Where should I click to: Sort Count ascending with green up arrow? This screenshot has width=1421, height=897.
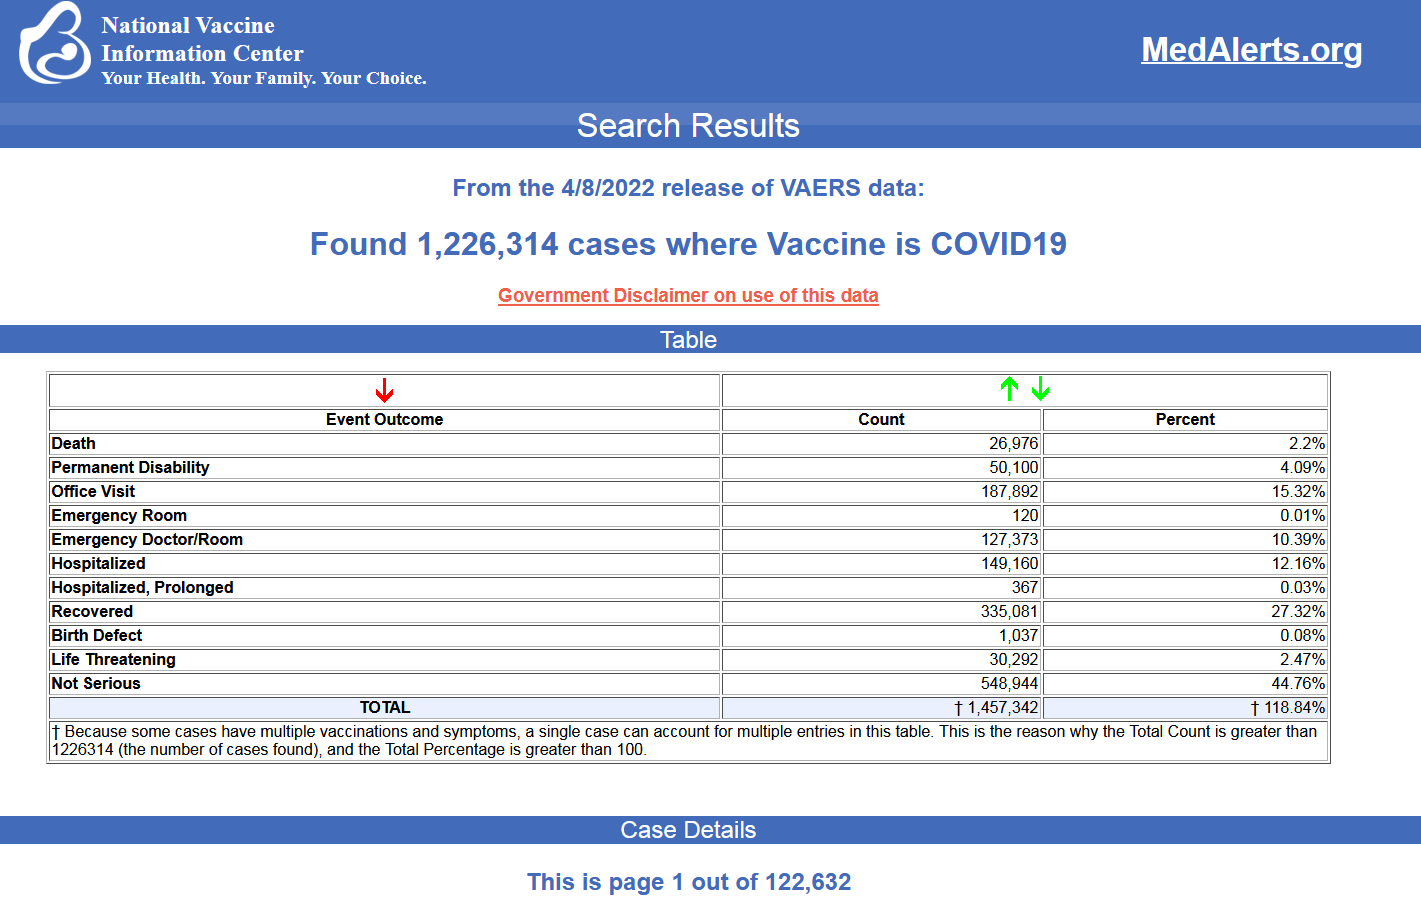point(1009,389)
